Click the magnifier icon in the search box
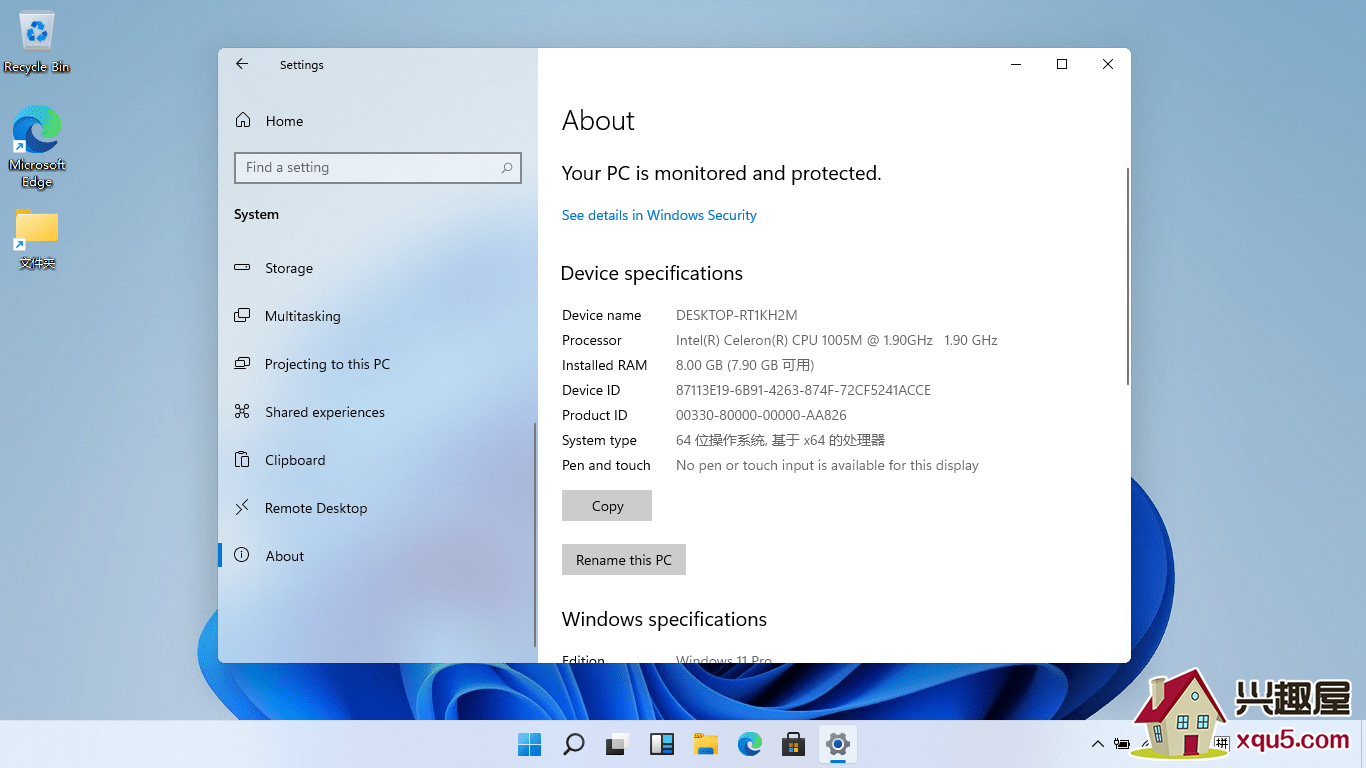 (x=507, y=168)
